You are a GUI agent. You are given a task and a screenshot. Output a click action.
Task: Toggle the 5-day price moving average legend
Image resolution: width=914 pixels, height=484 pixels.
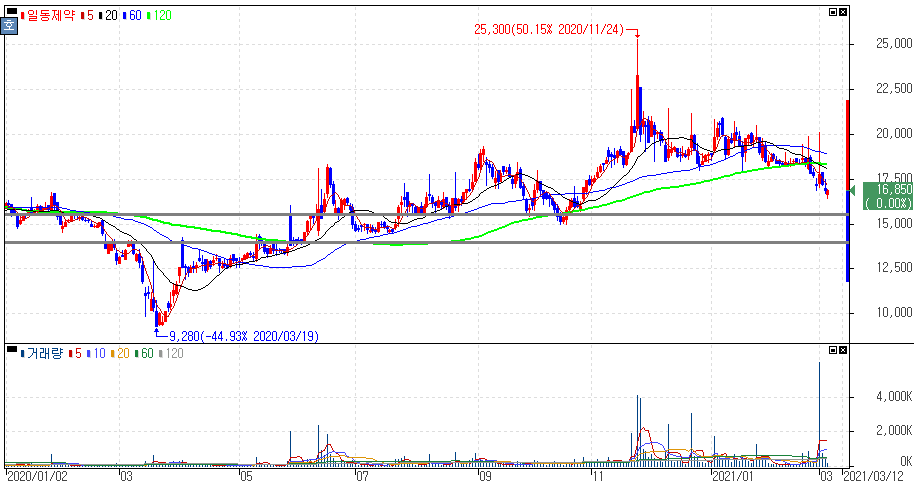(87, 16)
